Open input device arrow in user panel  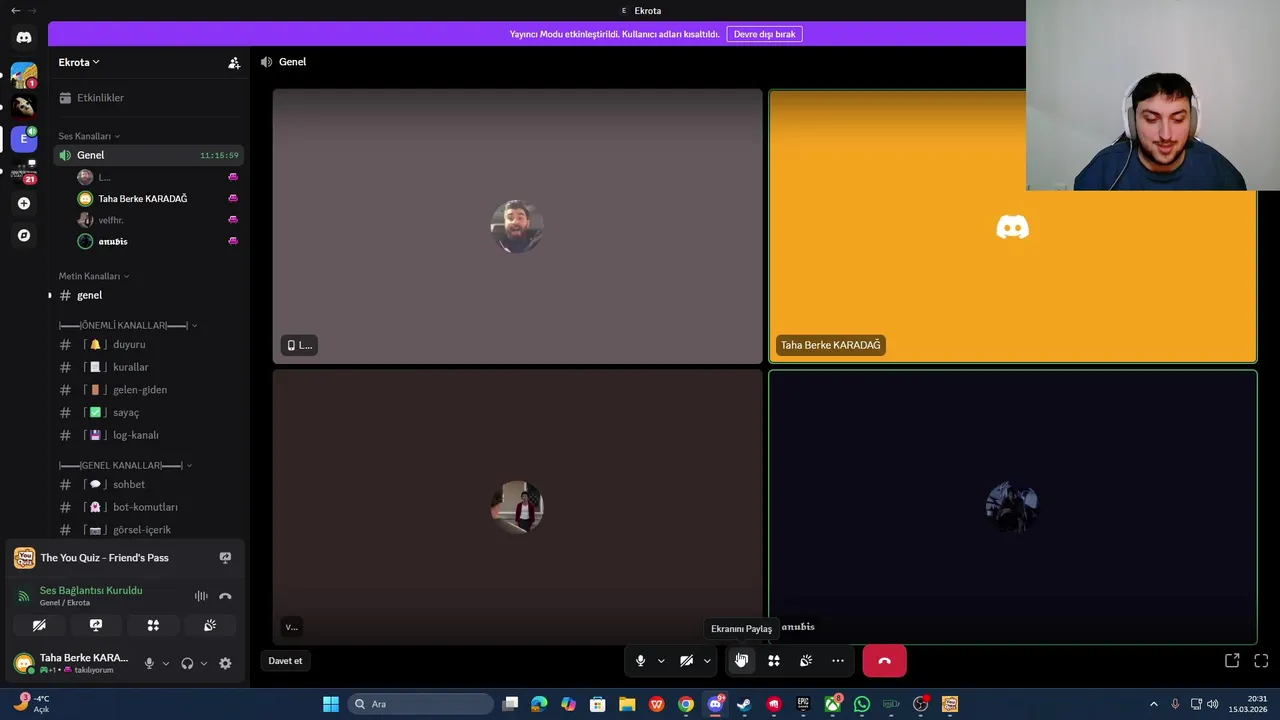point(166,663)
